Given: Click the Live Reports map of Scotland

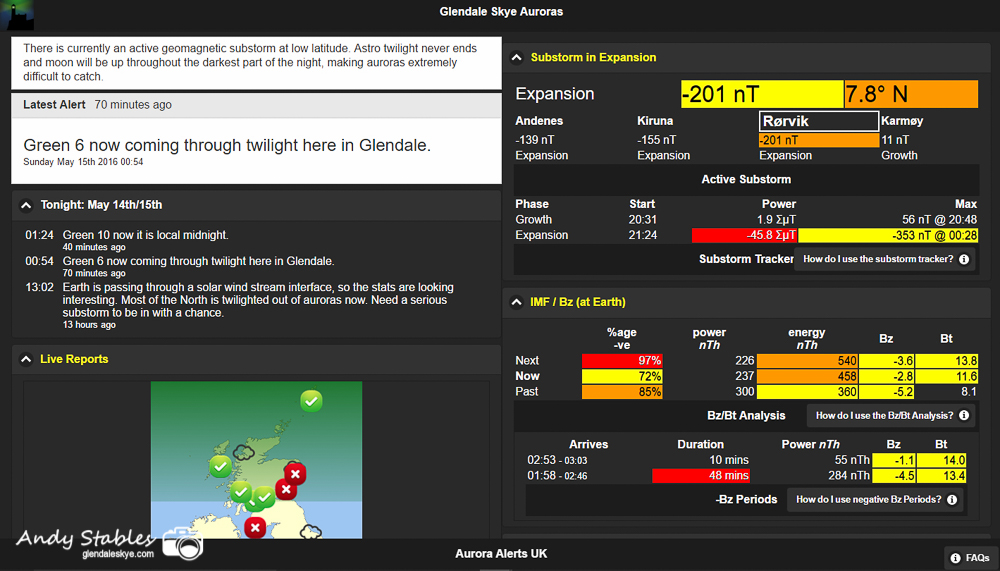Looking at the screenshot, I should (256, 460).
